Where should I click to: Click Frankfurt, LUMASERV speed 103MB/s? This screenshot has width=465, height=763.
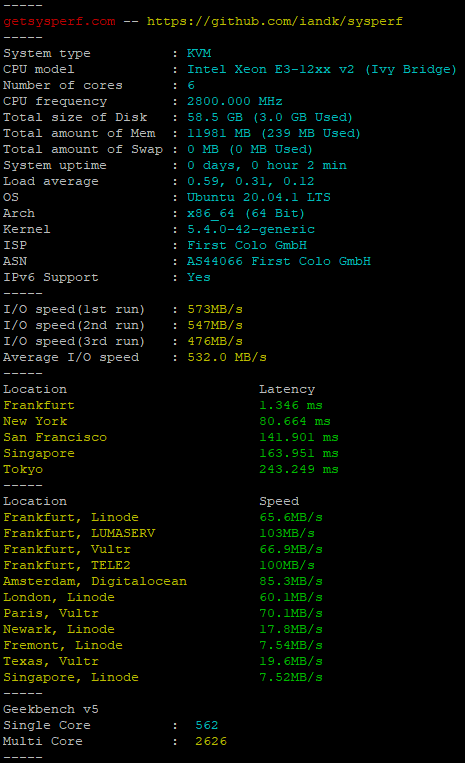coord(287,533)
